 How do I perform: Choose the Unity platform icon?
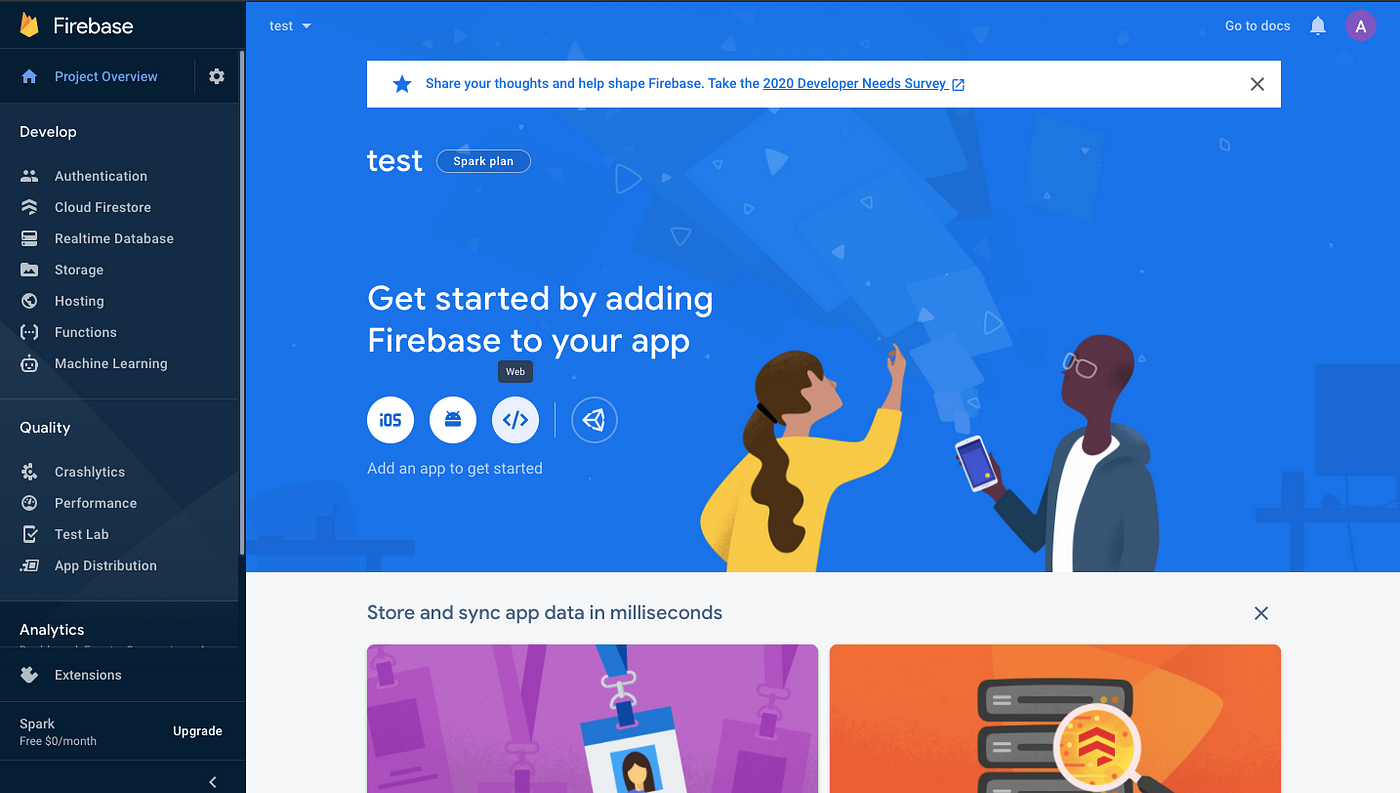pos(594,420)
